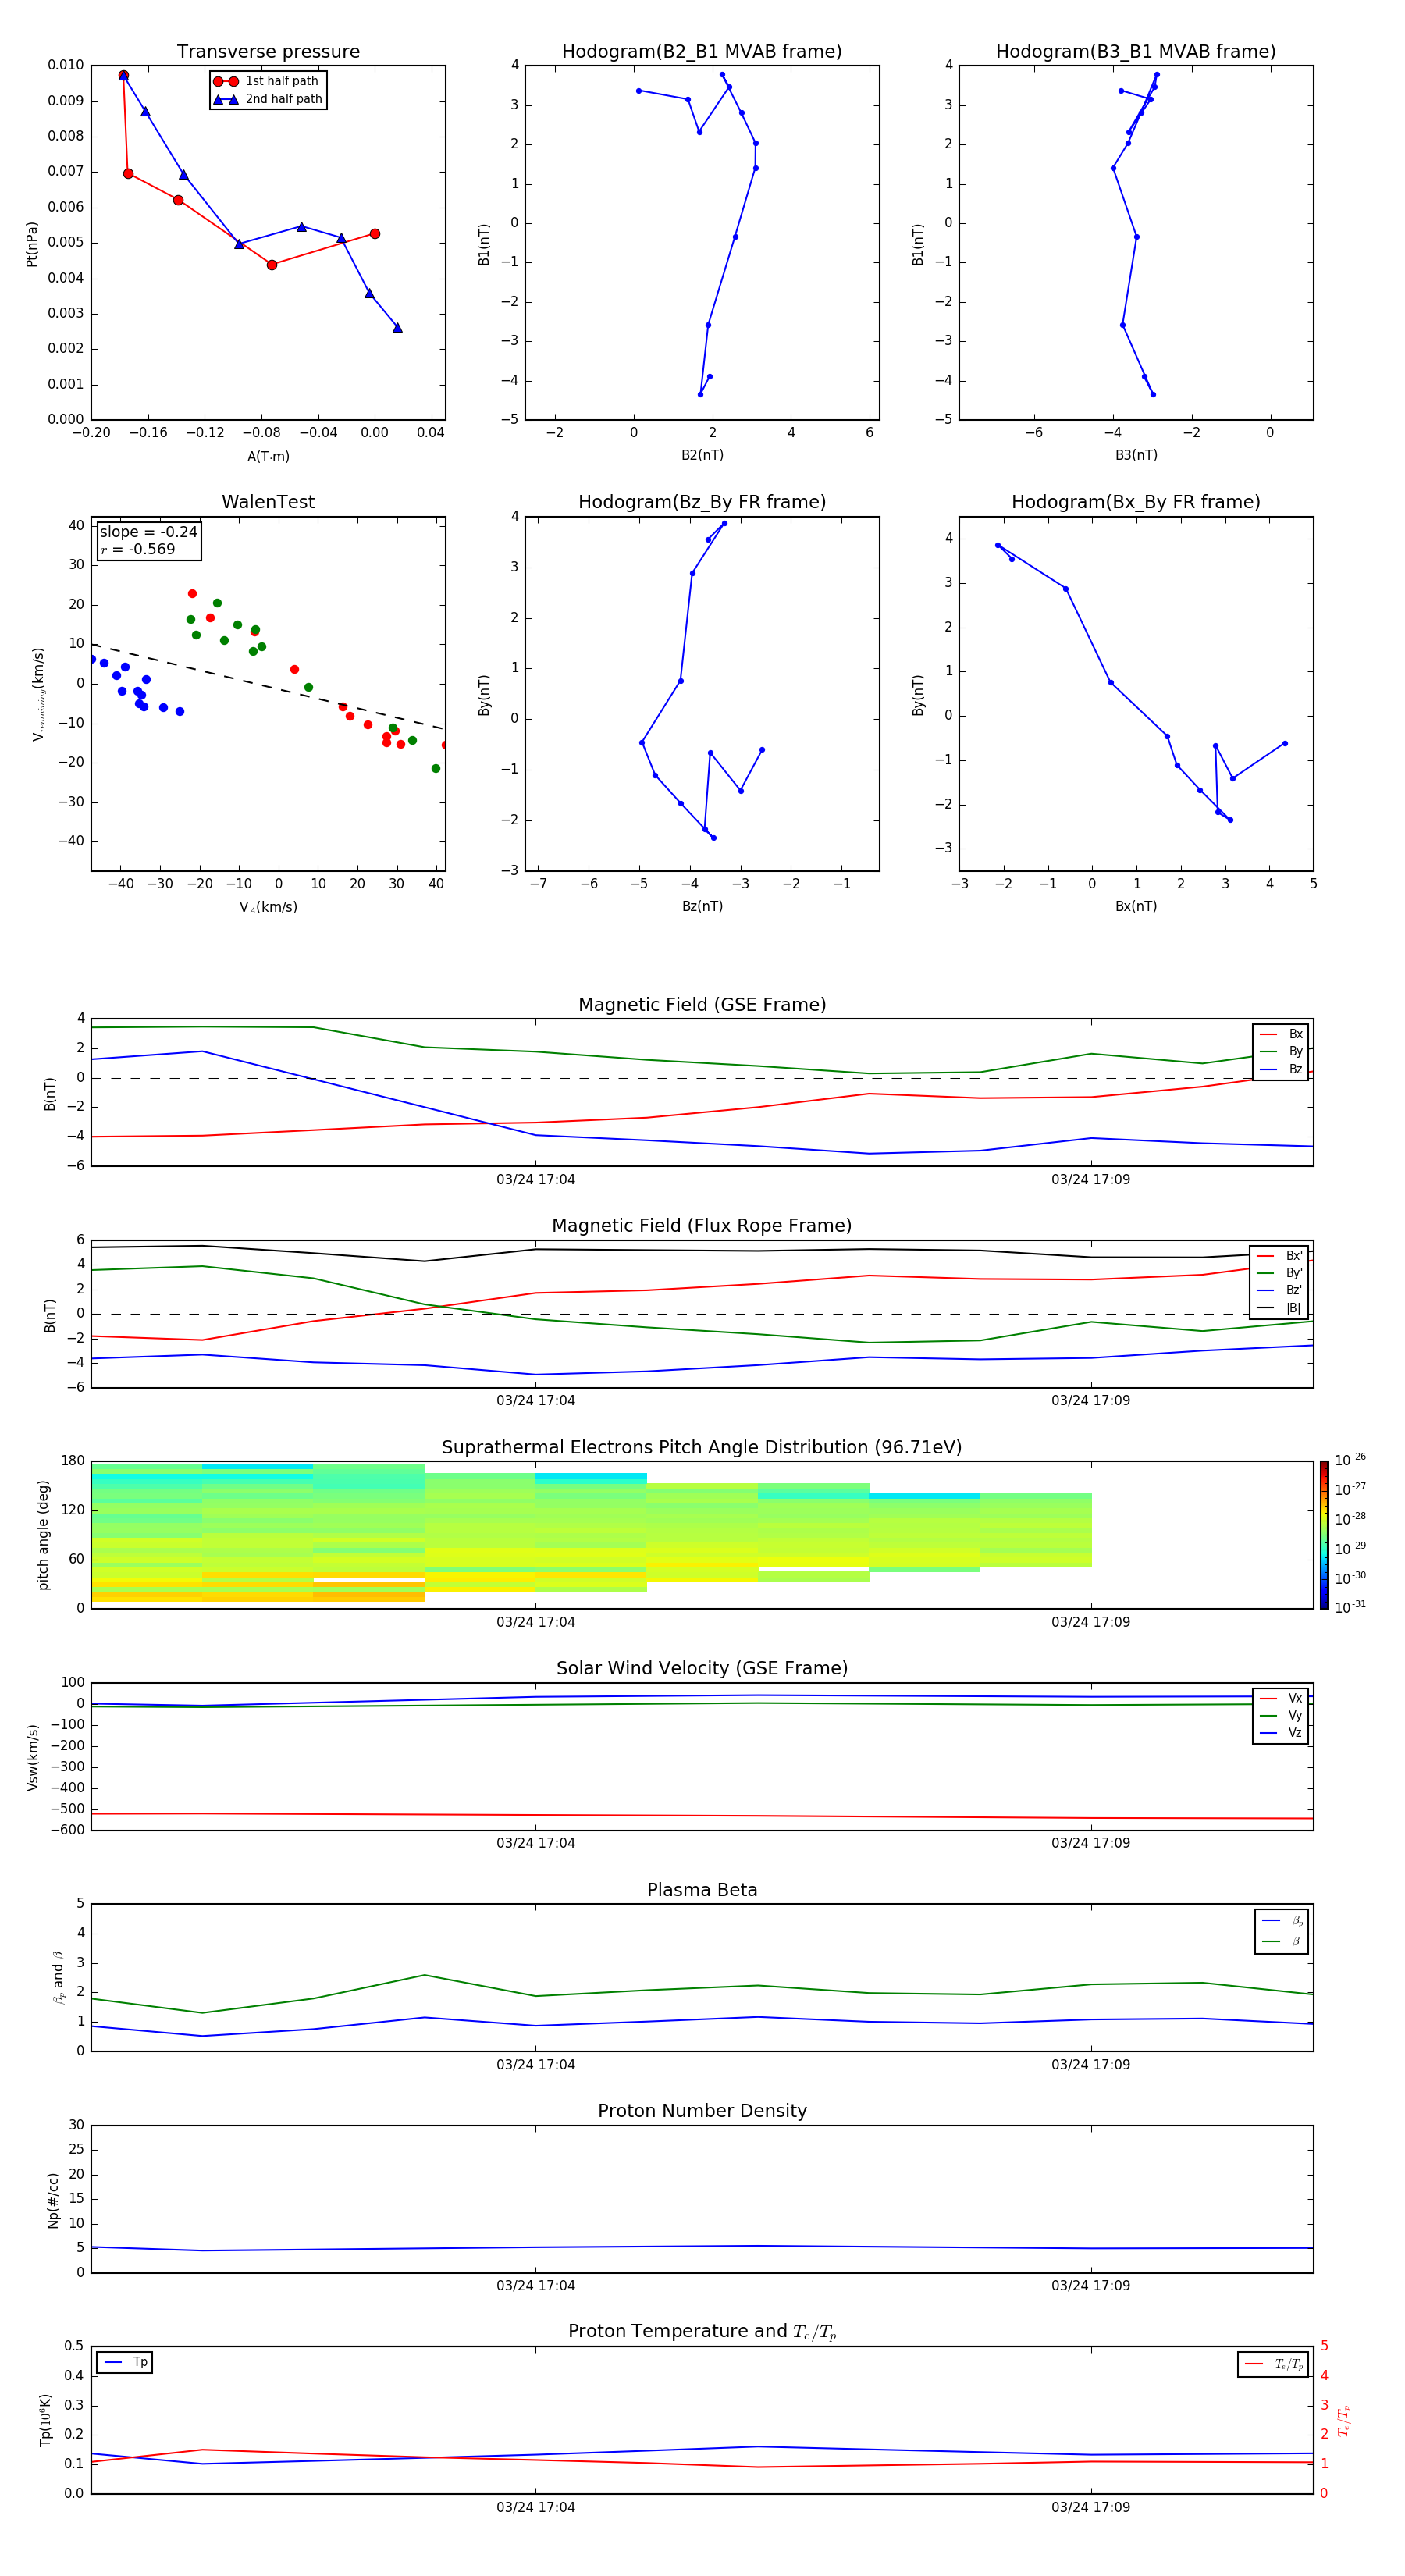
Task: Click the 'Np(#/cc)' y-axis label
Action: tap(53, 2200)
